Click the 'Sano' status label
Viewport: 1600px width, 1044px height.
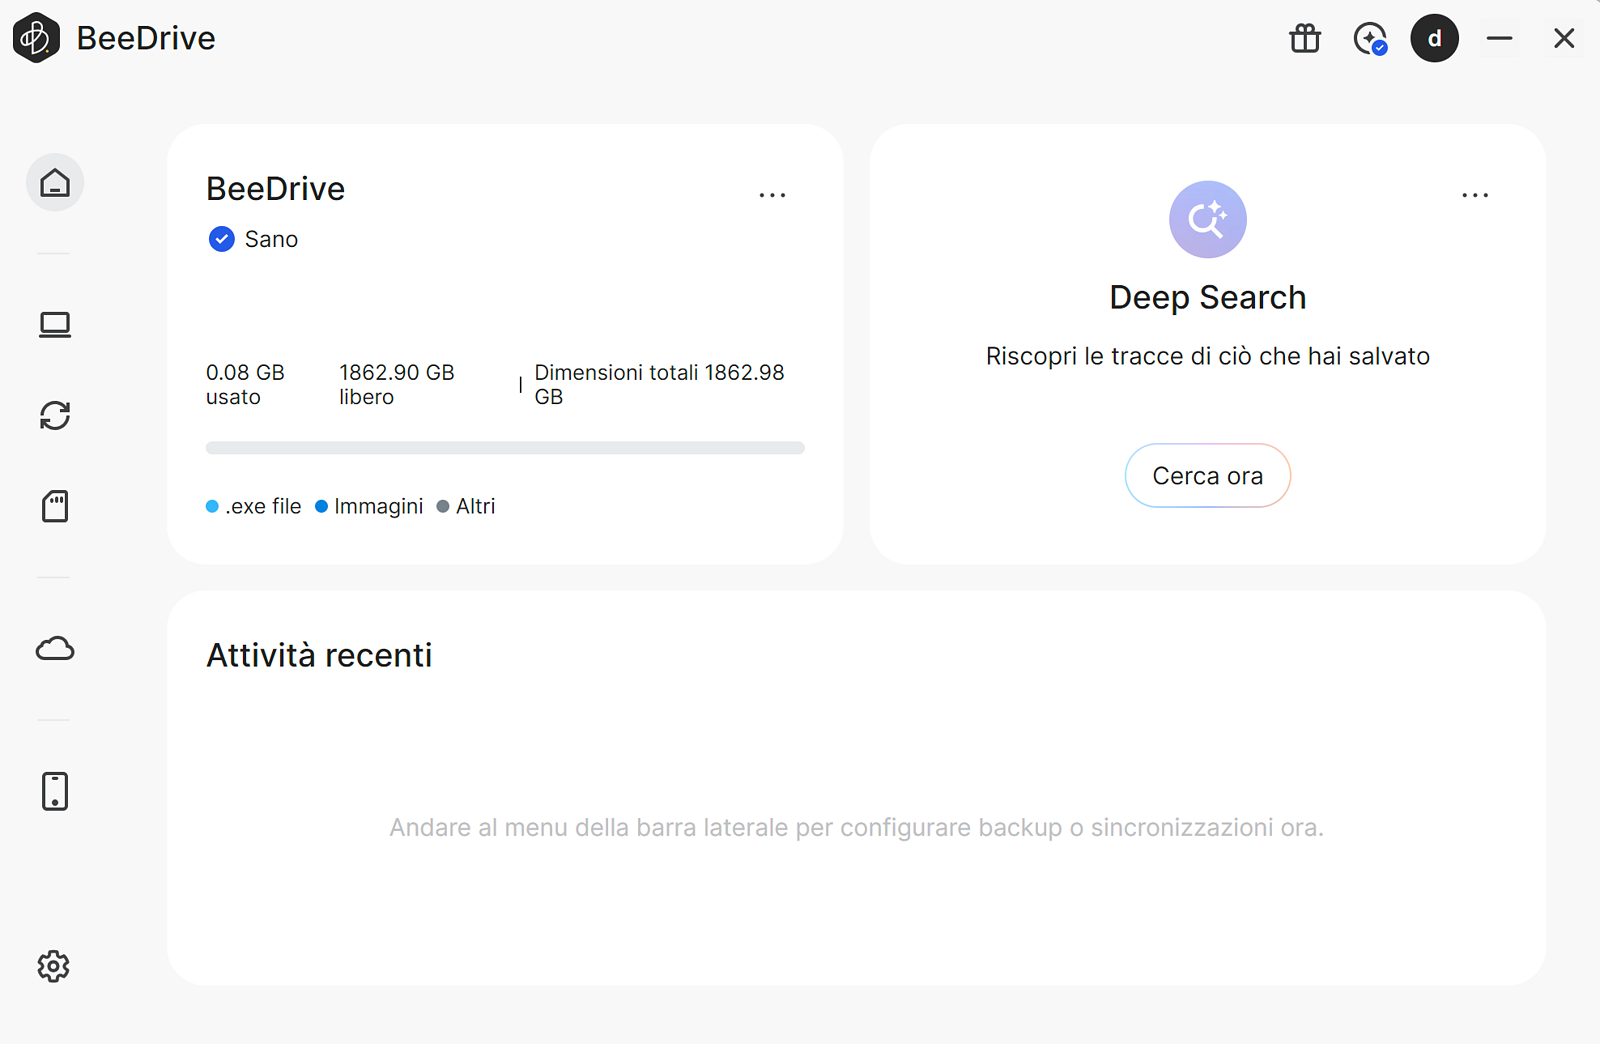tap(271, 239)
